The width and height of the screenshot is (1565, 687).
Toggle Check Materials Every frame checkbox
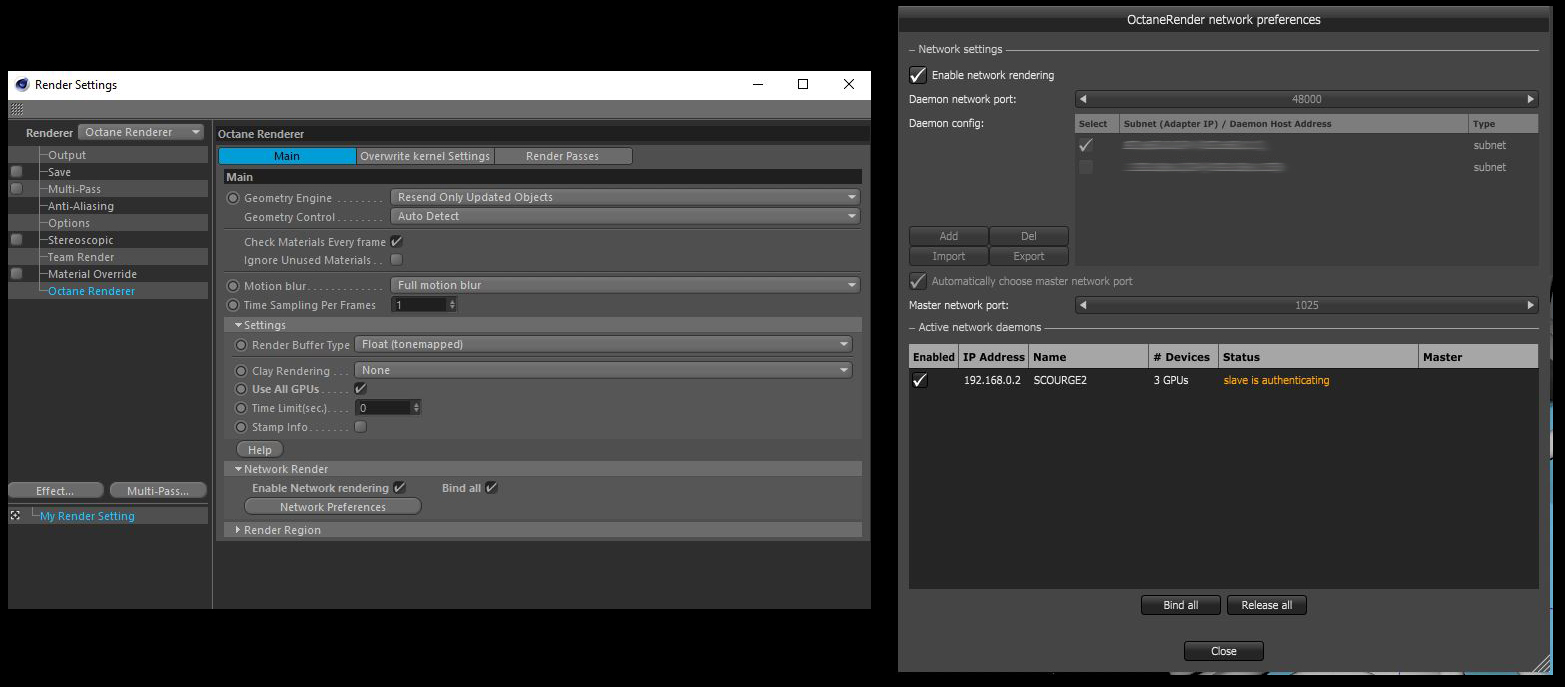397,242
